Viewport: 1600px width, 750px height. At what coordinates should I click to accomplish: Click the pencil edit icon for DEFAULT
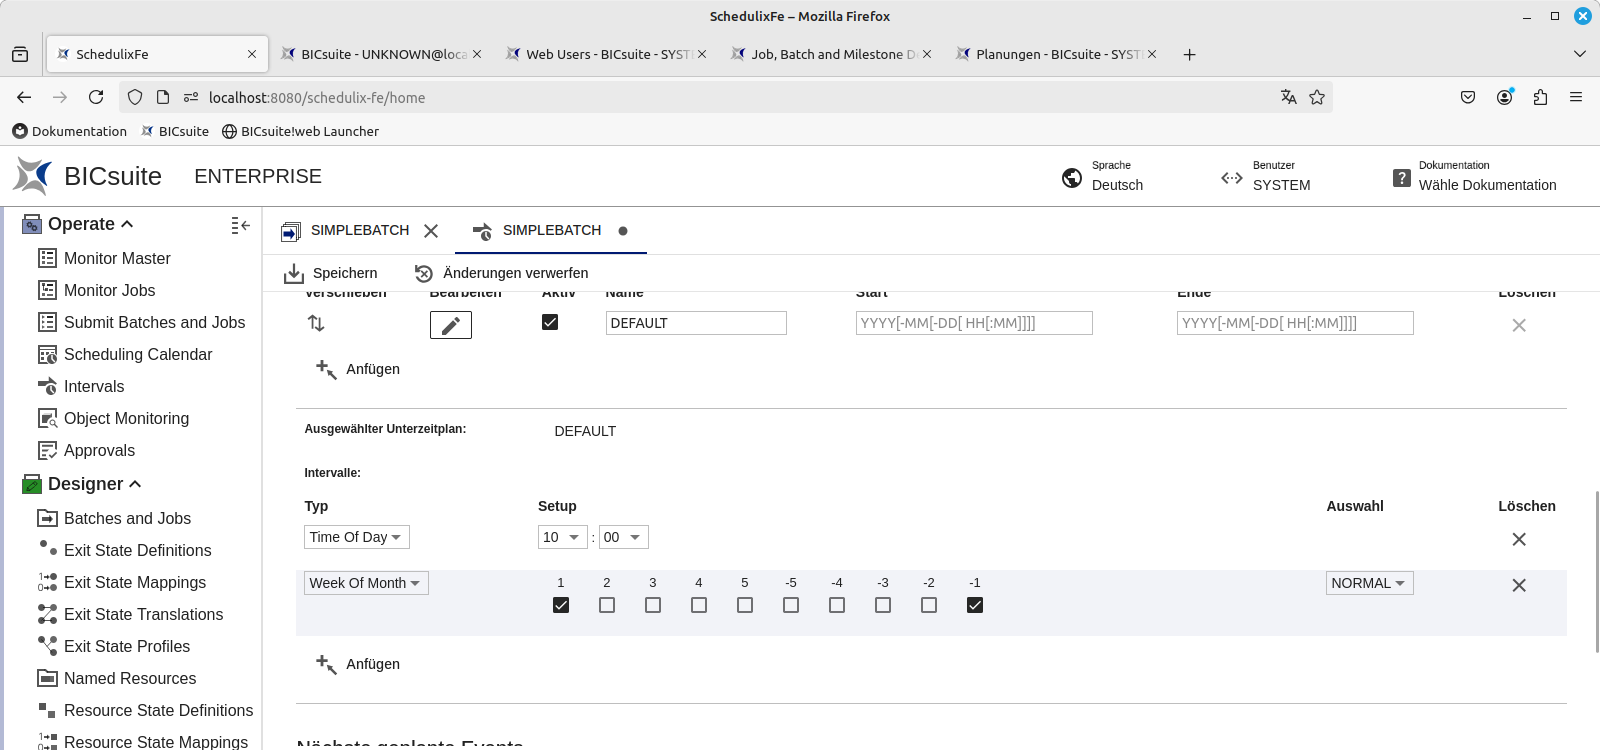click(450, 325)
